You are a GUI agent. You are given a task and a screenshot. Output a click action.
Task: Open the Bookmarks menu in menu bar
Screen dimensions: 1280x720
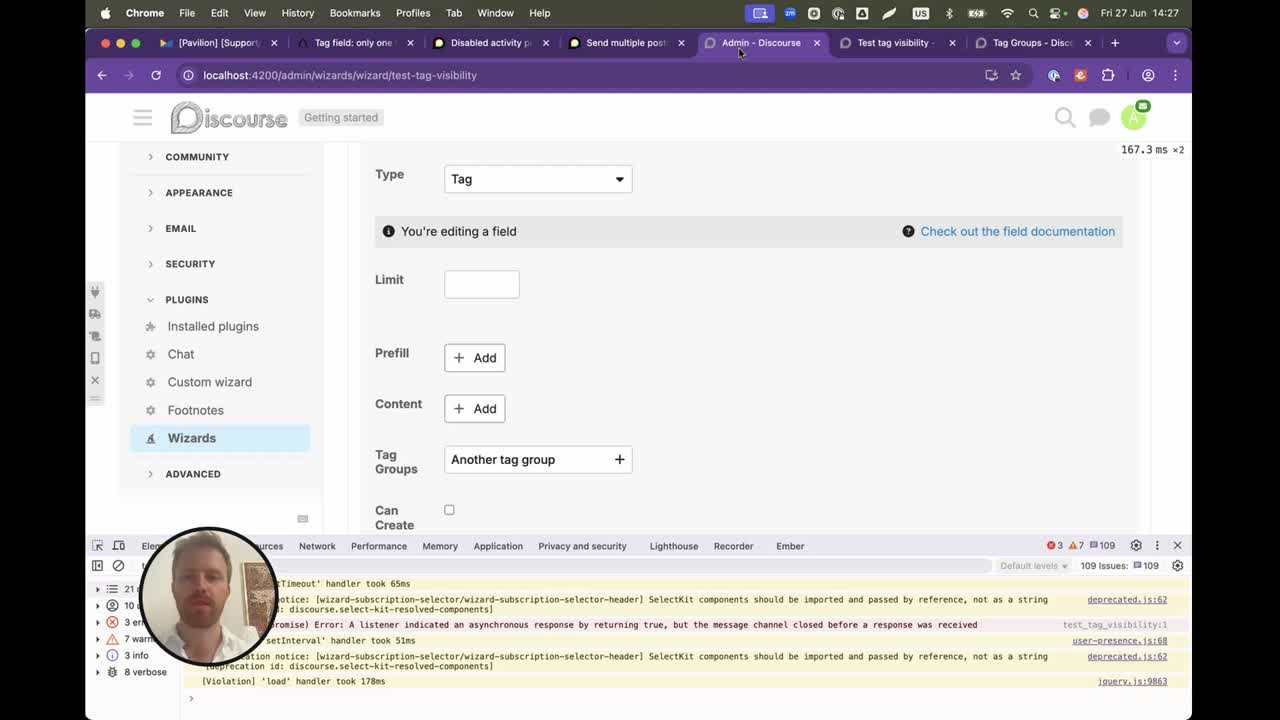tap(355, 13)
